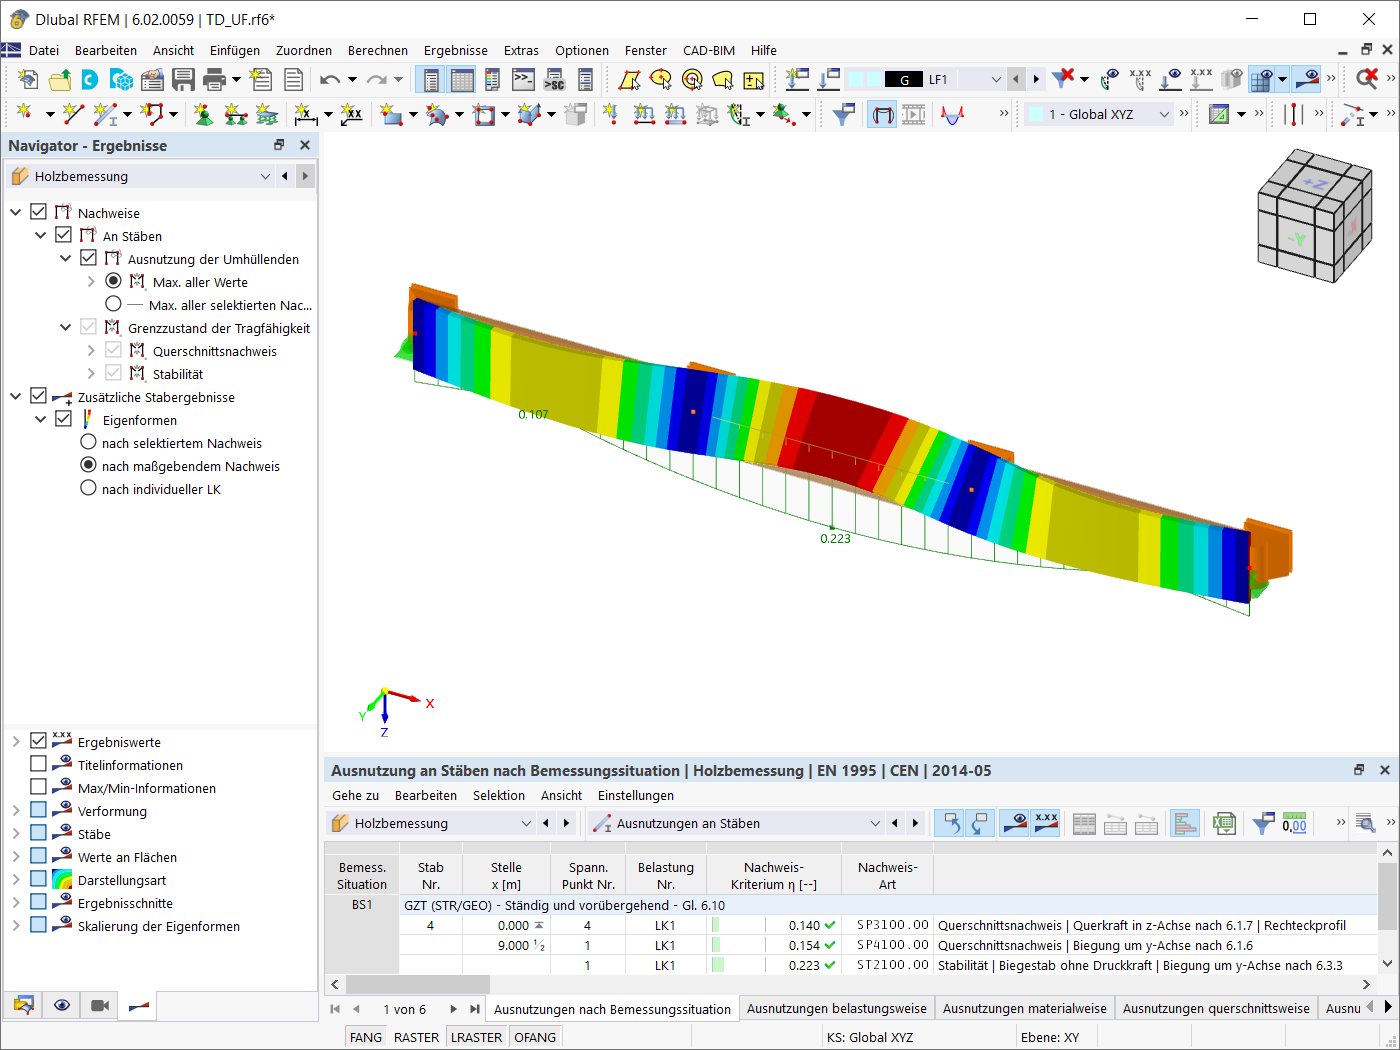Toggle the FANG snap status button
This screenshot has height=1050, width=1400.
click(366, 1037)
